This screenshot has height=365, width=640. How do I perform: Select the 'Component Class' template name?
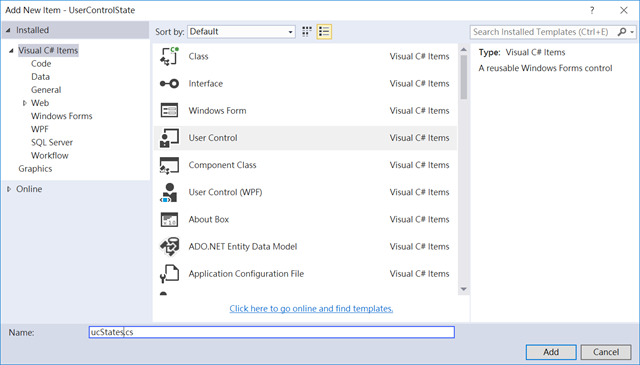222,165
